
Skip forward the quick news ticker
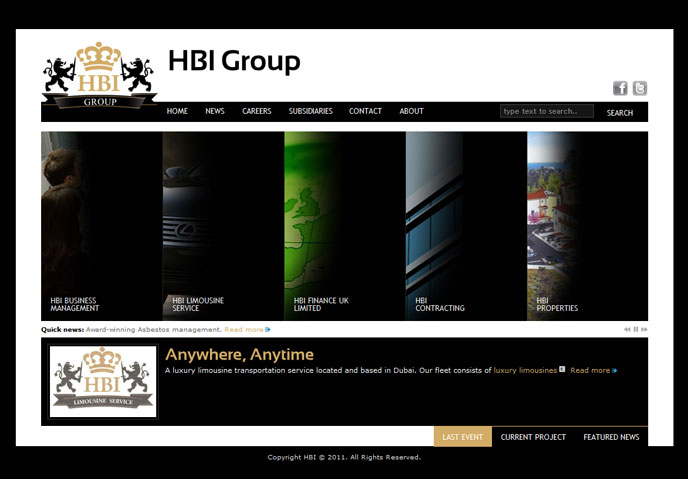pos(644,329)
